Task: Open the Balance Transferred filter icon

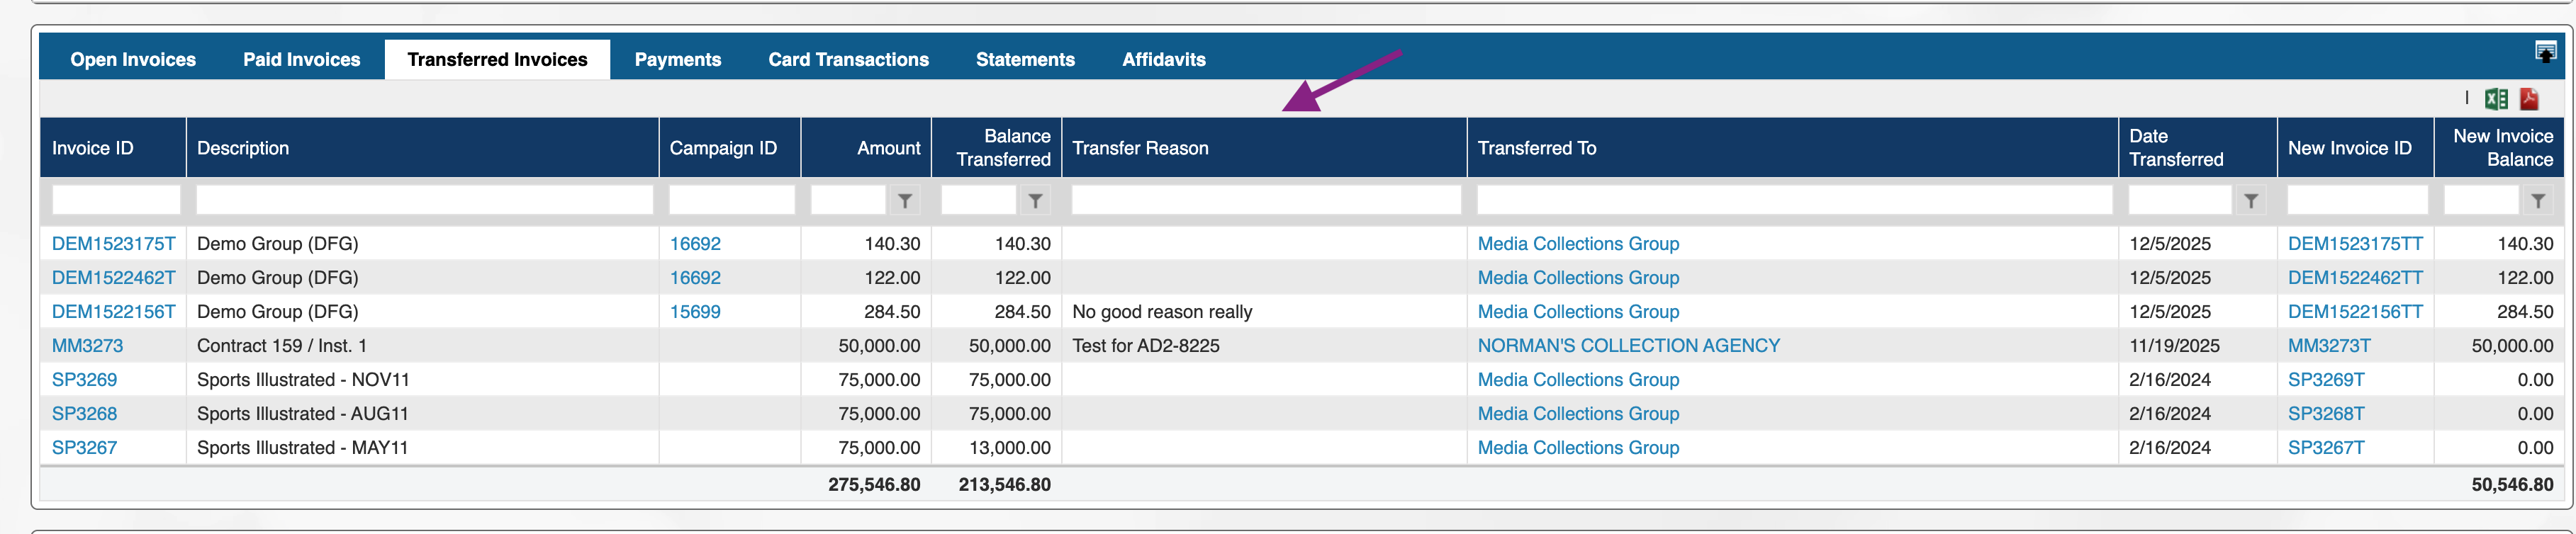Action: pos(1035,201)
